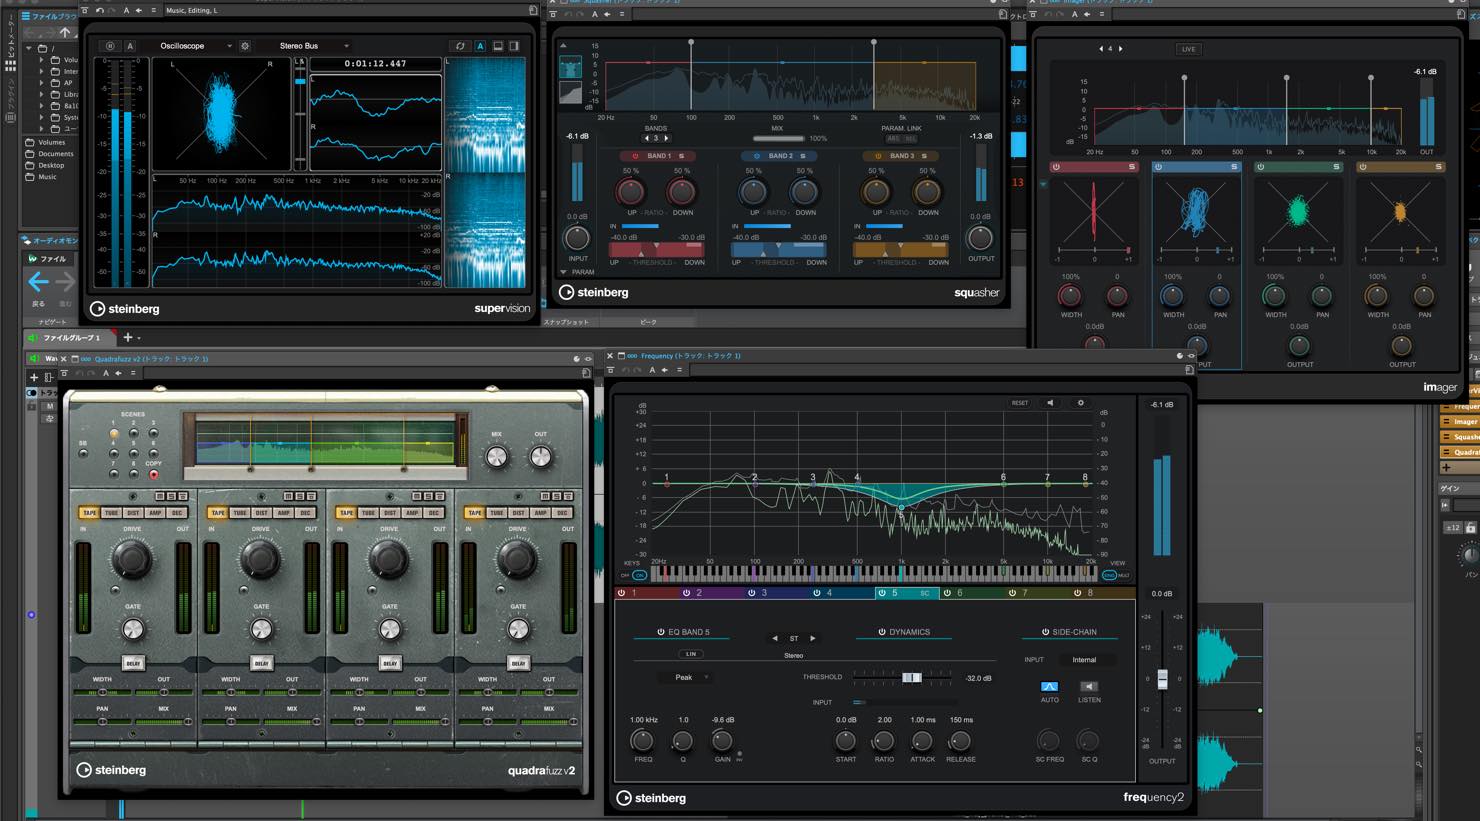This screenshot has width=1480, height=821.
Task: Solo the green Imager band
Action: click(1336, 167)
